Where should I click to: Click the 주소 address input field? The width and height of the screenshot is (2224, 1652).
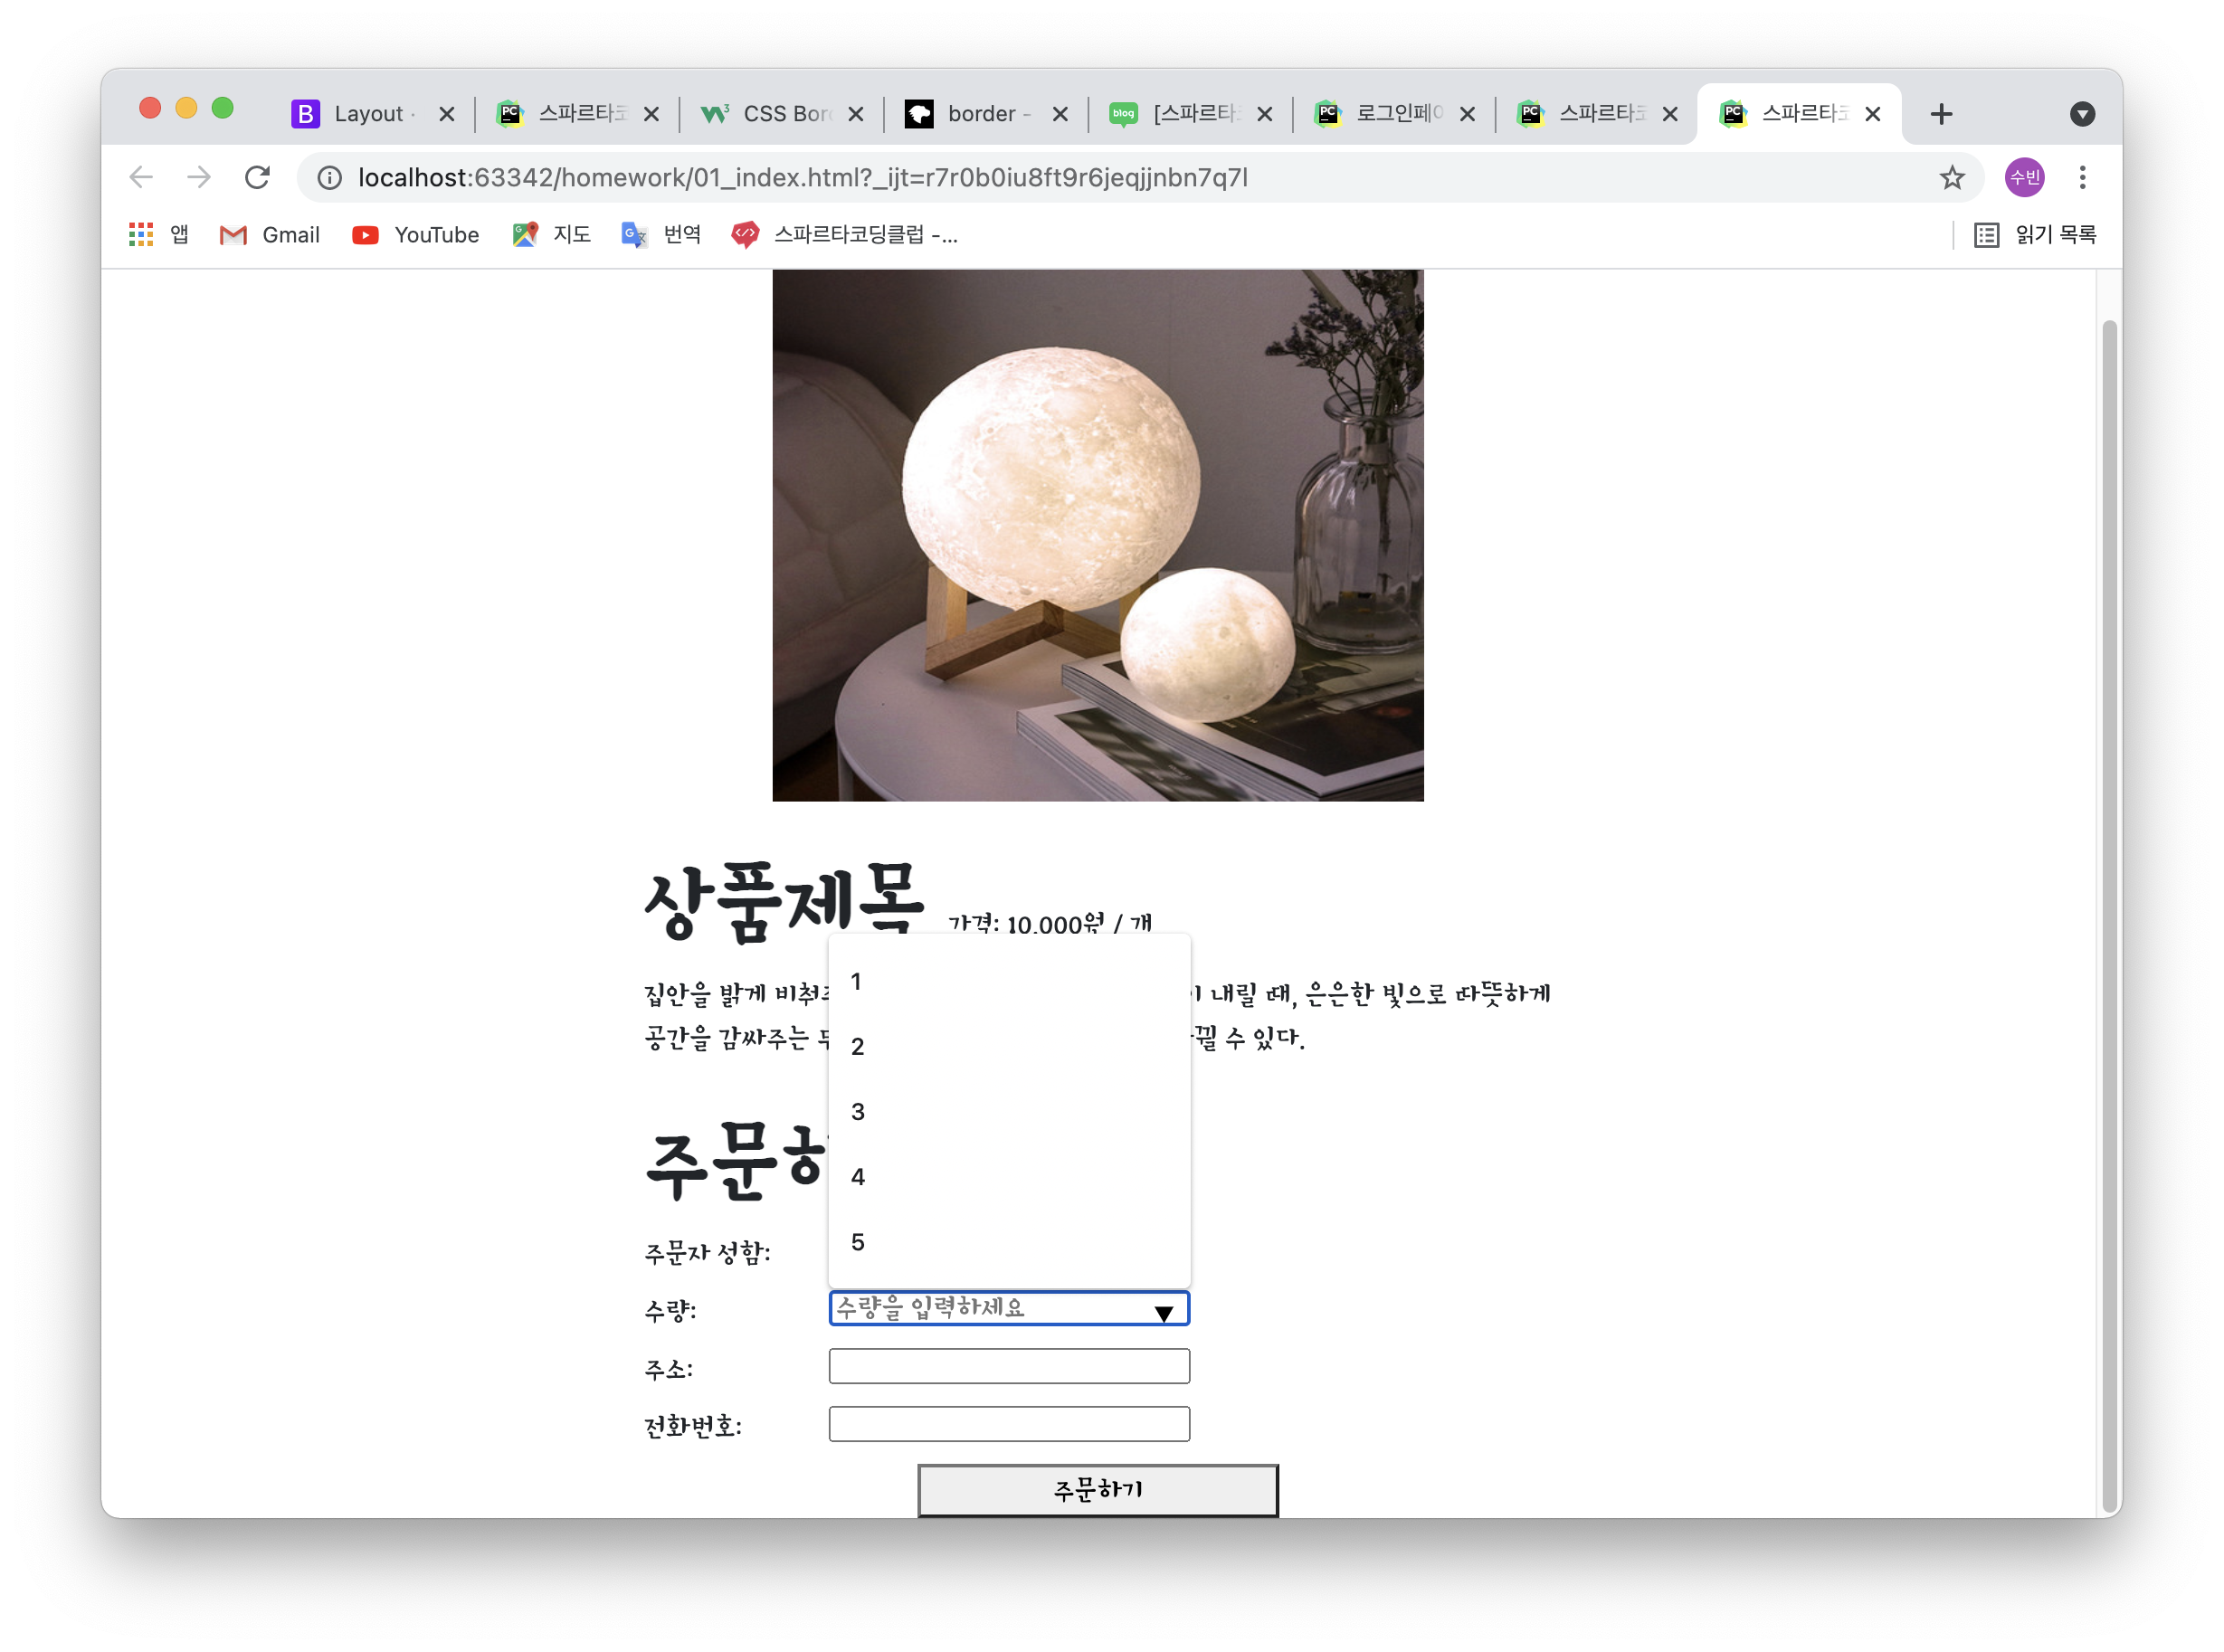click(1008, 1366)
